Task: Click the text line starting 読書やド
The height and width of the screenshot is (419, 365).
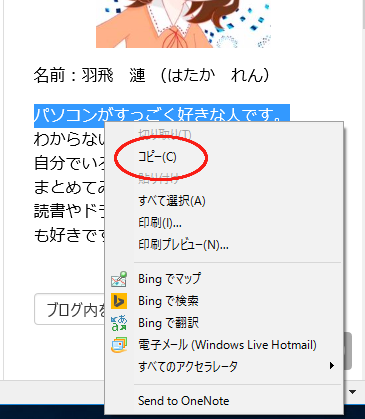Action: point(69,211)
